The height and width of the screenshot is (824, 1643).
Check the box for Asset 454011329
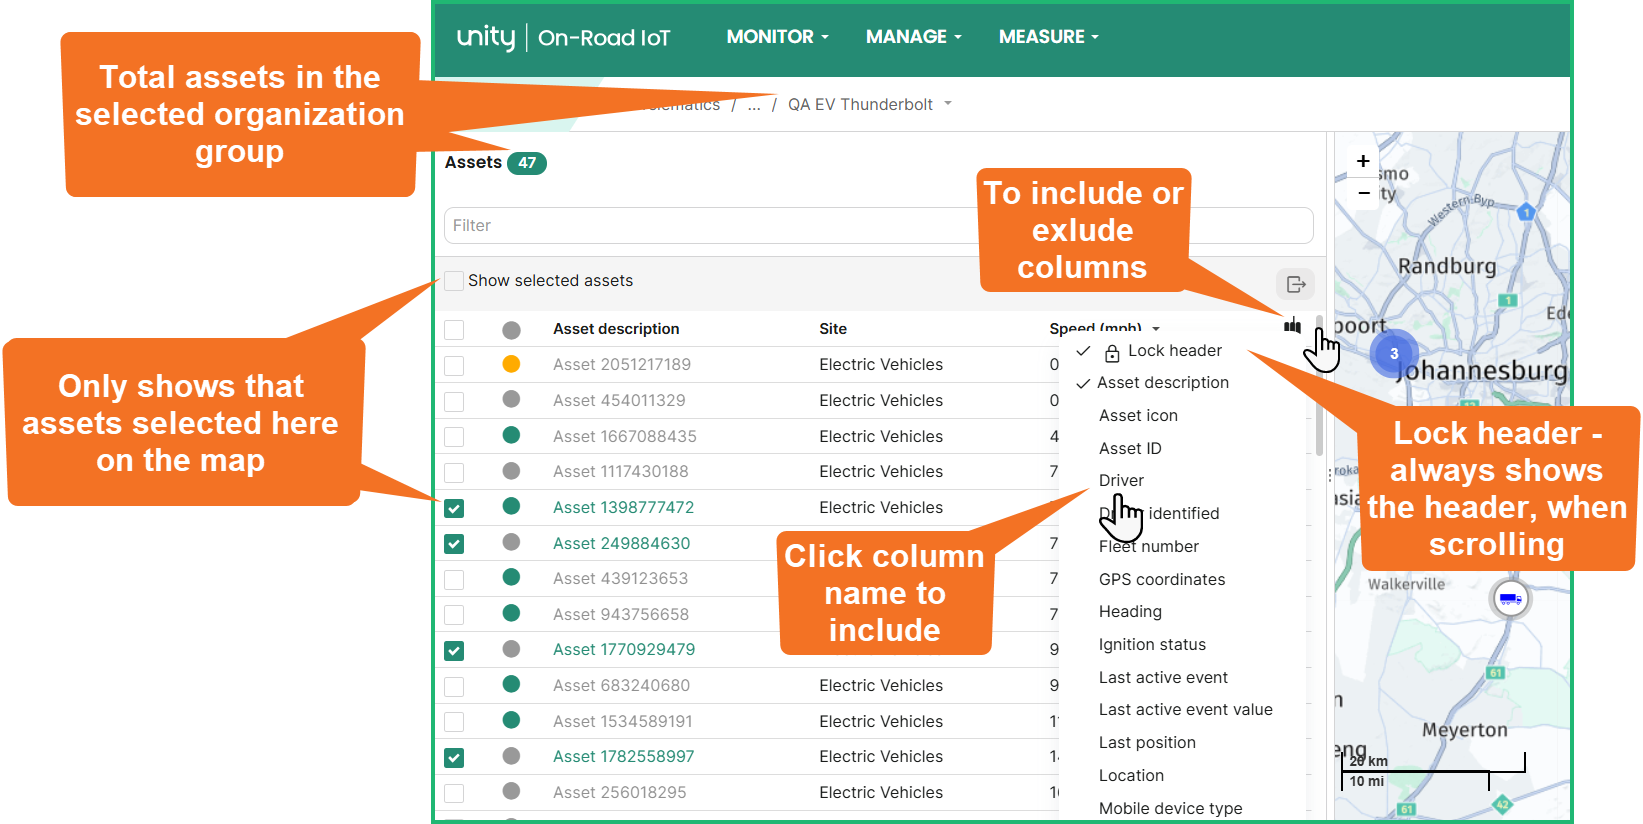coord(454,401)
